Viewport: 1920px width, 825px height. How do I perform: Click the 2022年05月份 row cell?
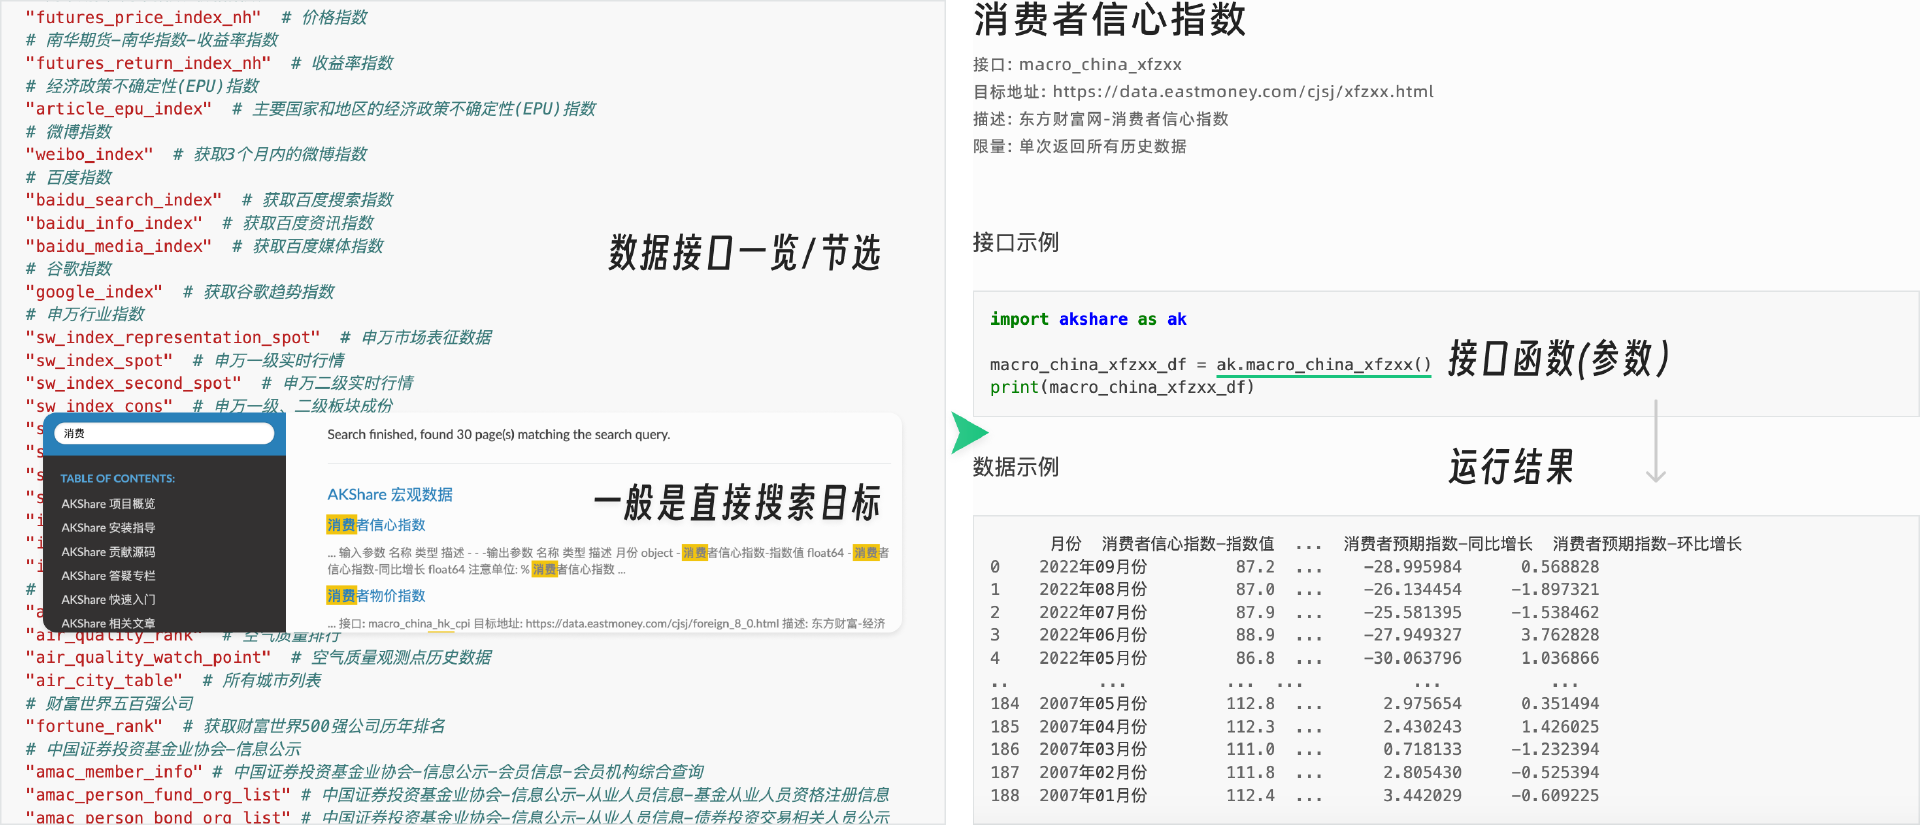click(x=1093, y=659)
